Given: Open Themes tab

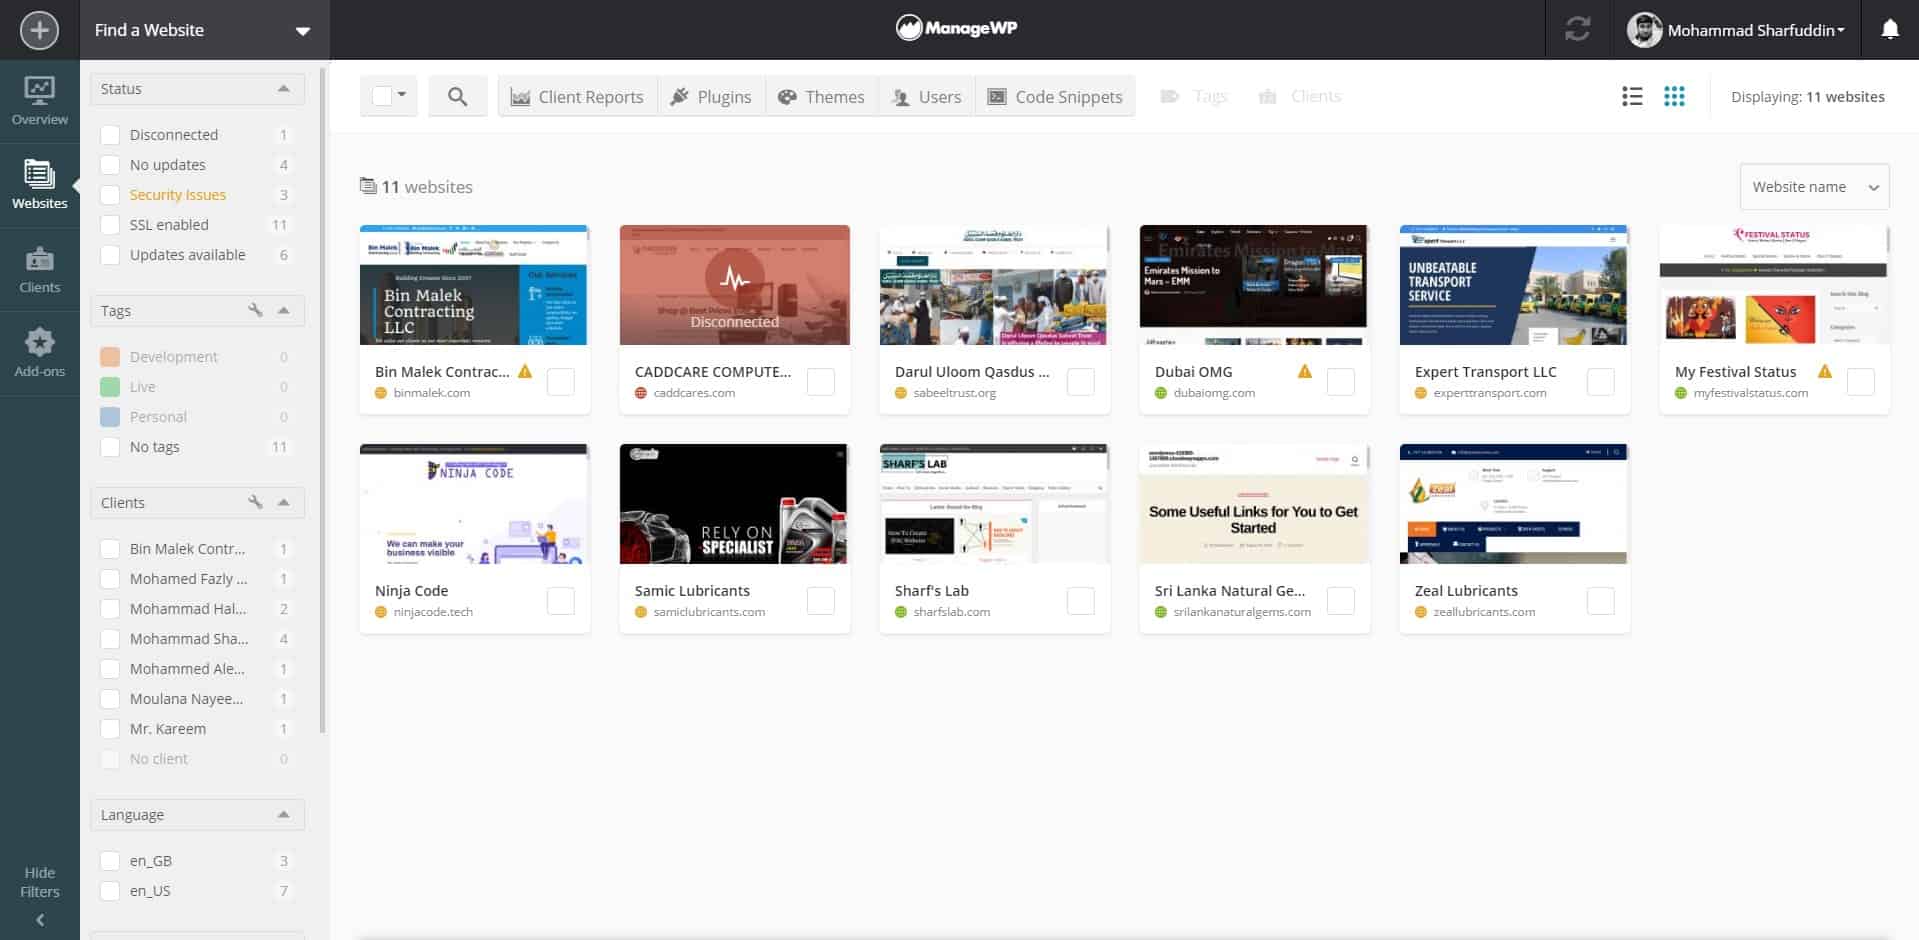Looking at the screenshot, I should [821, 96].
